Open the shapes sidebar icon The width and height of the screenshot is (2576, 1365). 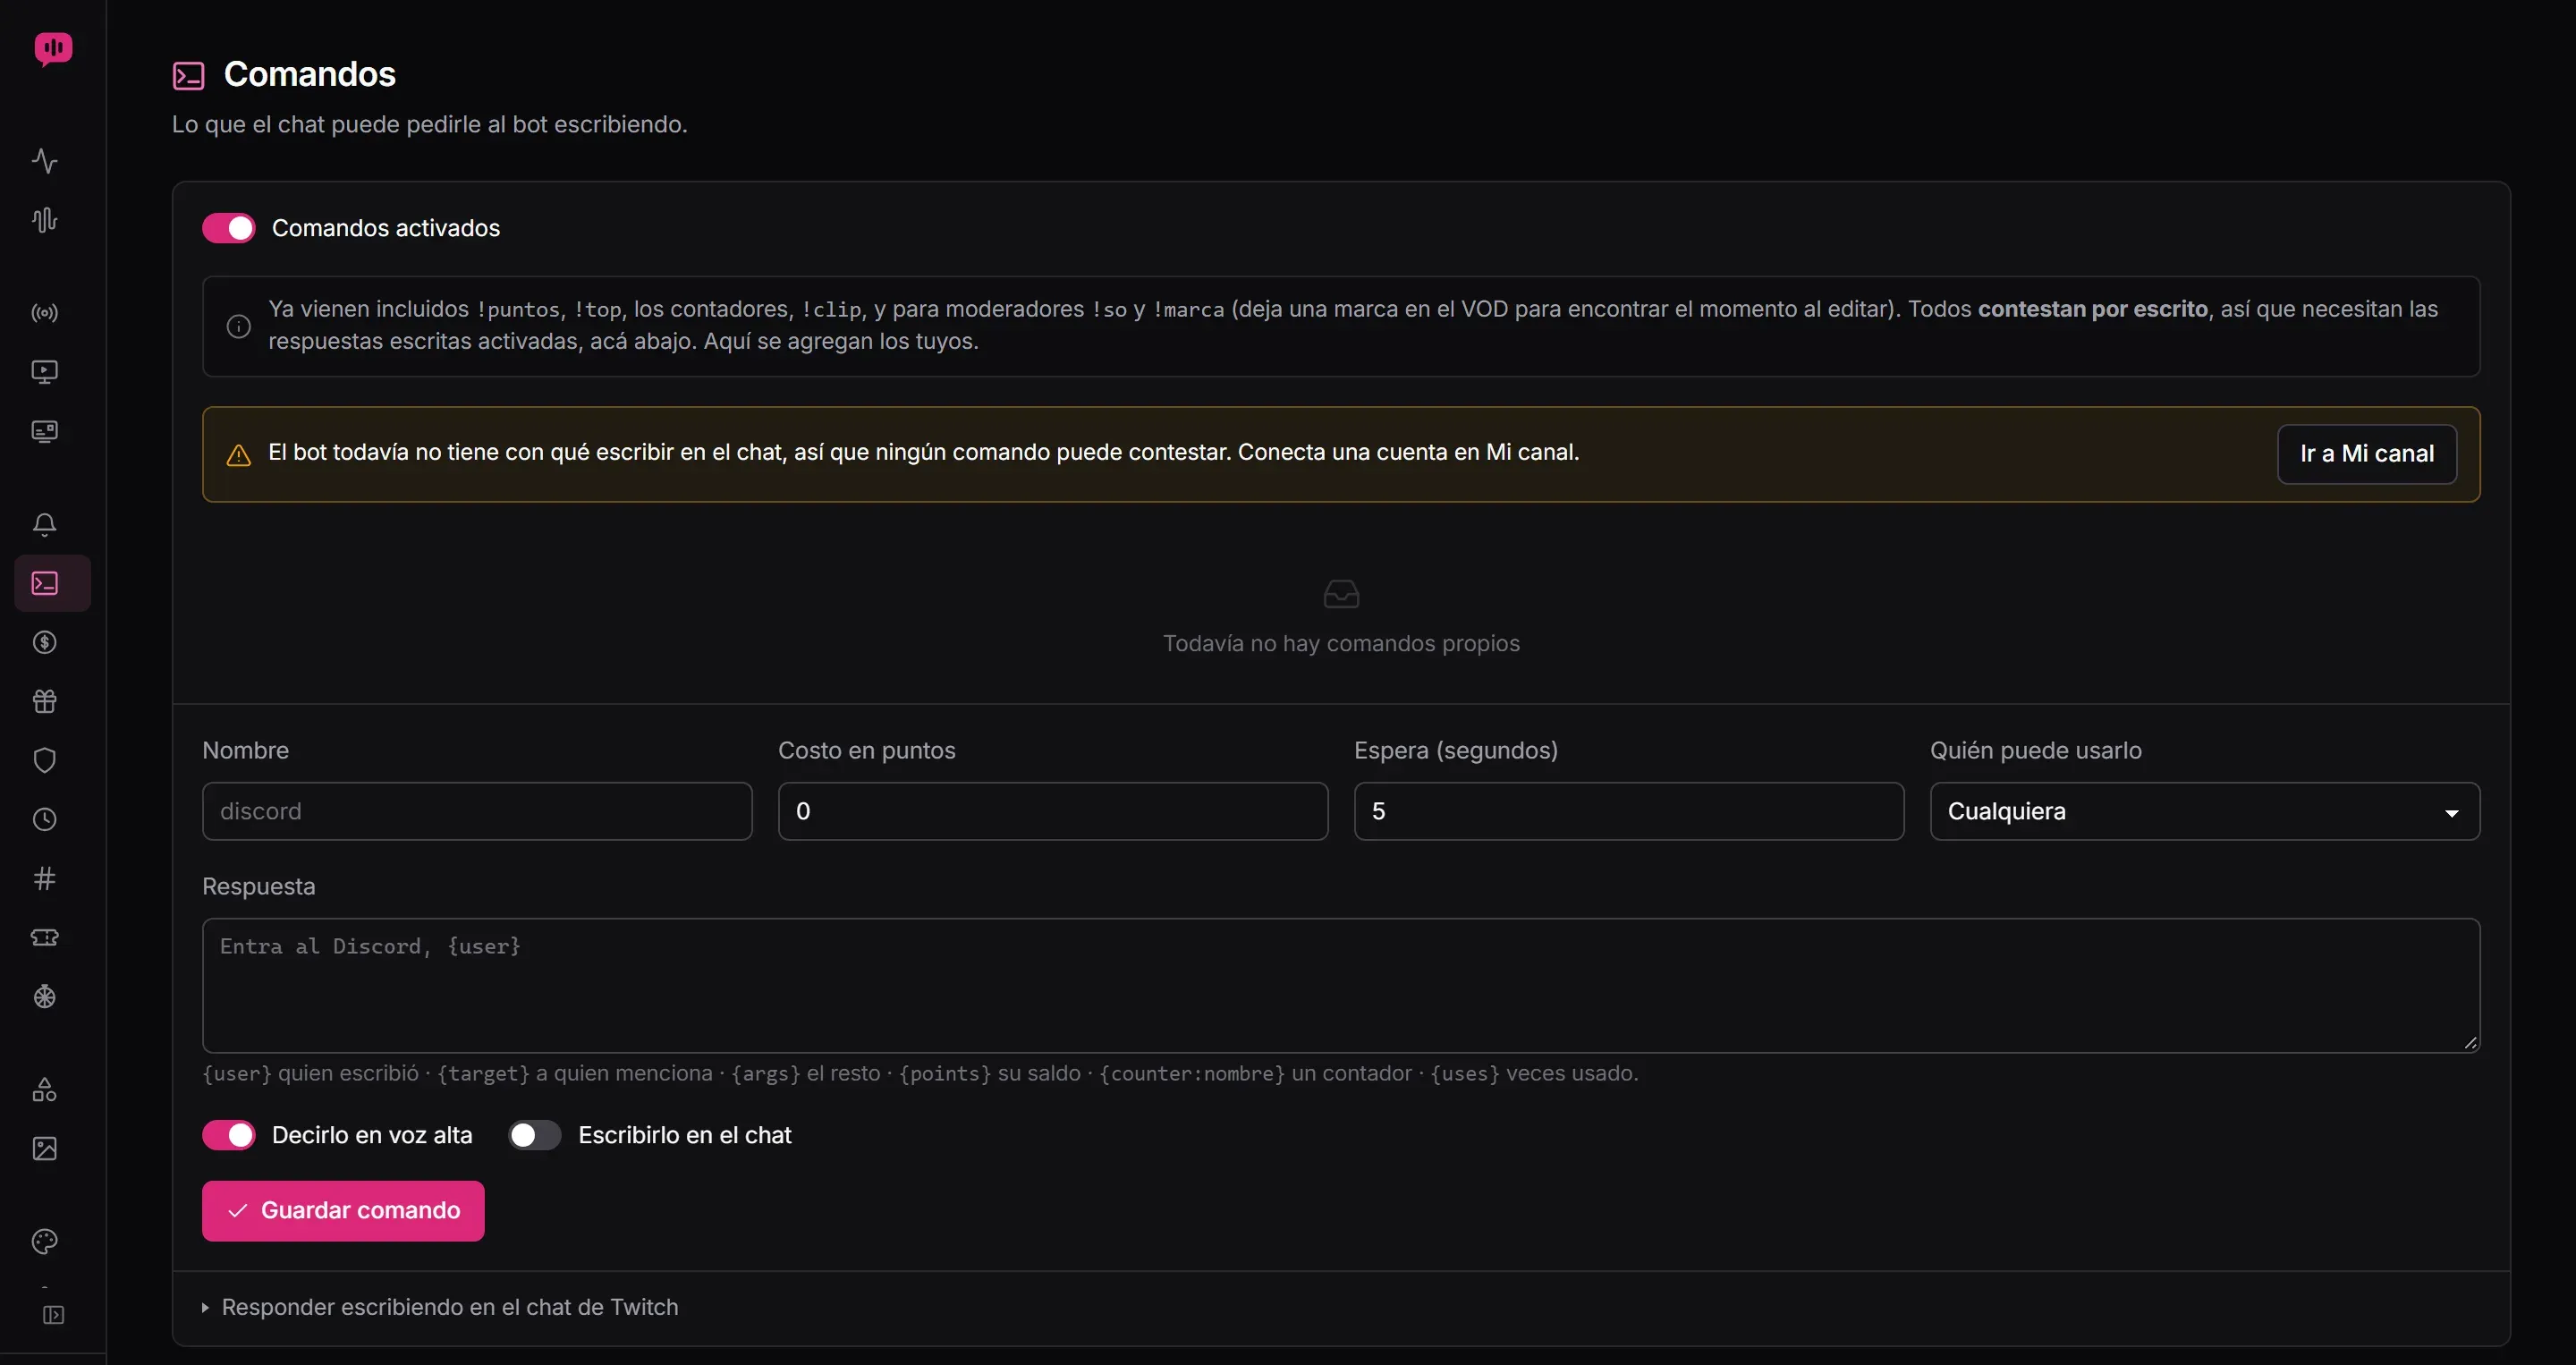pos(45,1089)
